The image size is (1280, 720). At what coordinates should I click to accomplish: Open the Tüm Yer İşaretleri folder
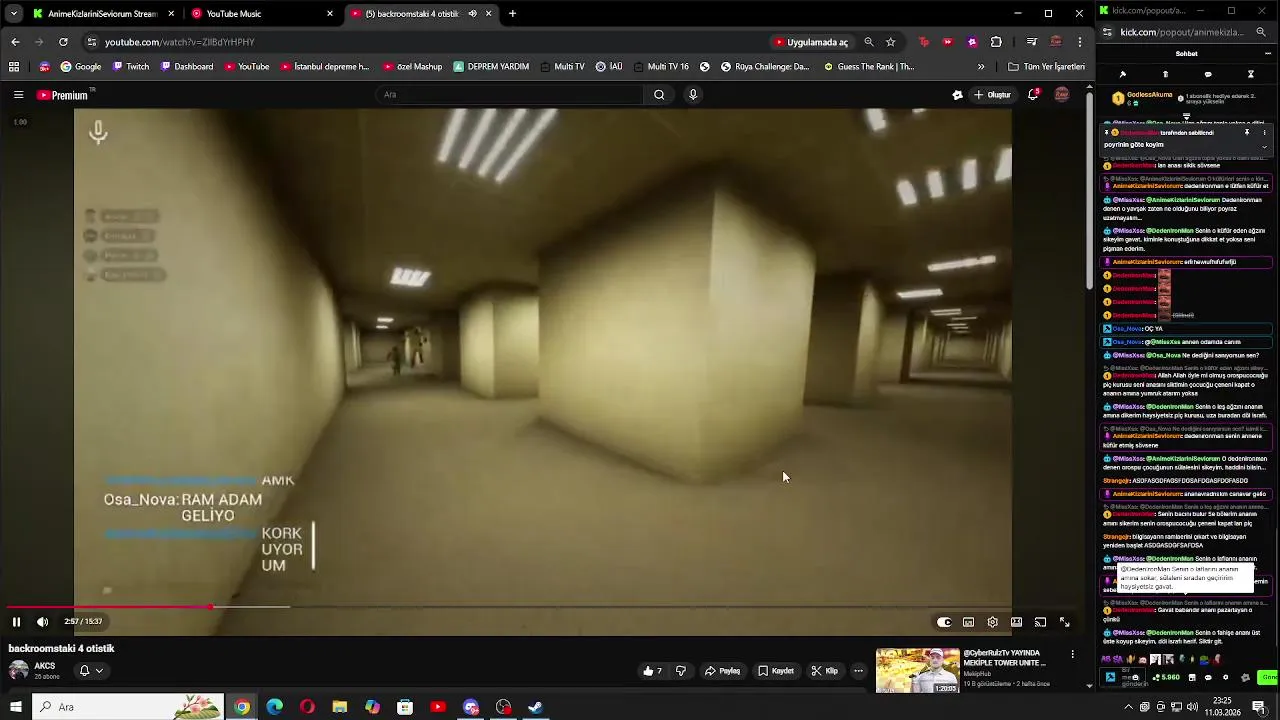(x=1046, y=67)
